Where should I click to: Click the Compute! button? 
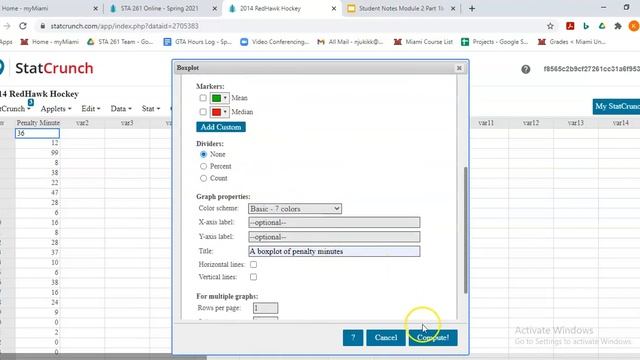tap(433, 338)
